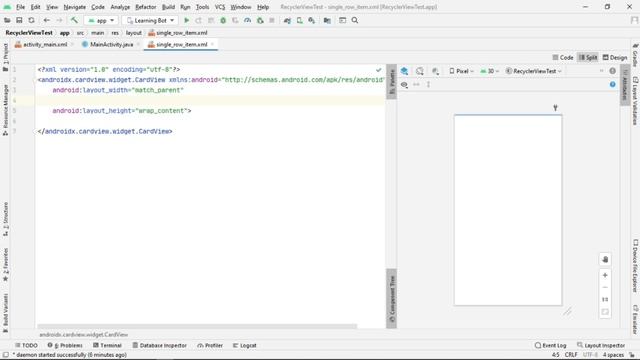Screen dimensions: 640x360
Task: Click the Back navigation arrow
Action: pos(47,20)
